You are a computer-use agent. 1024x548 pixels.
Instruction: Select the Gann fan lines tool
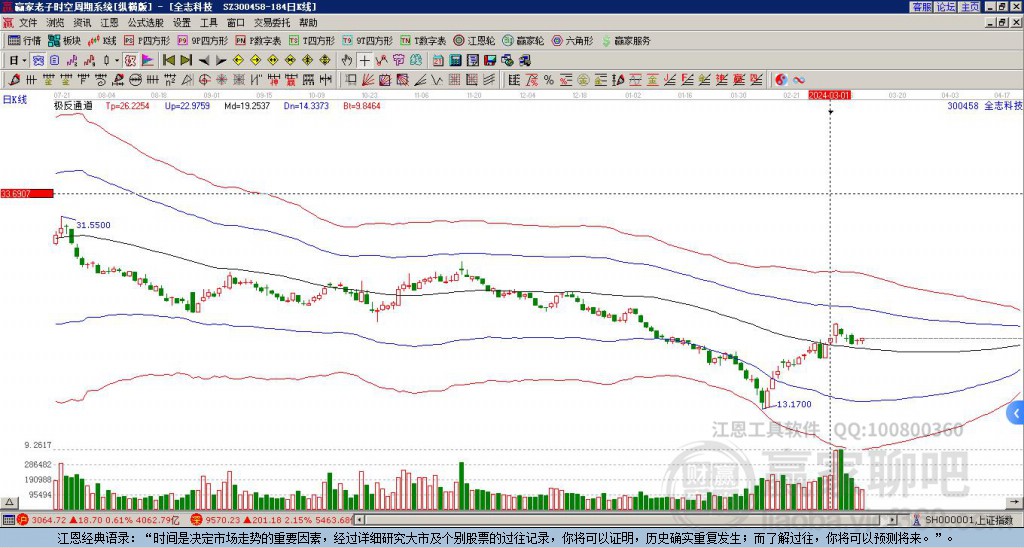(368, 80)
